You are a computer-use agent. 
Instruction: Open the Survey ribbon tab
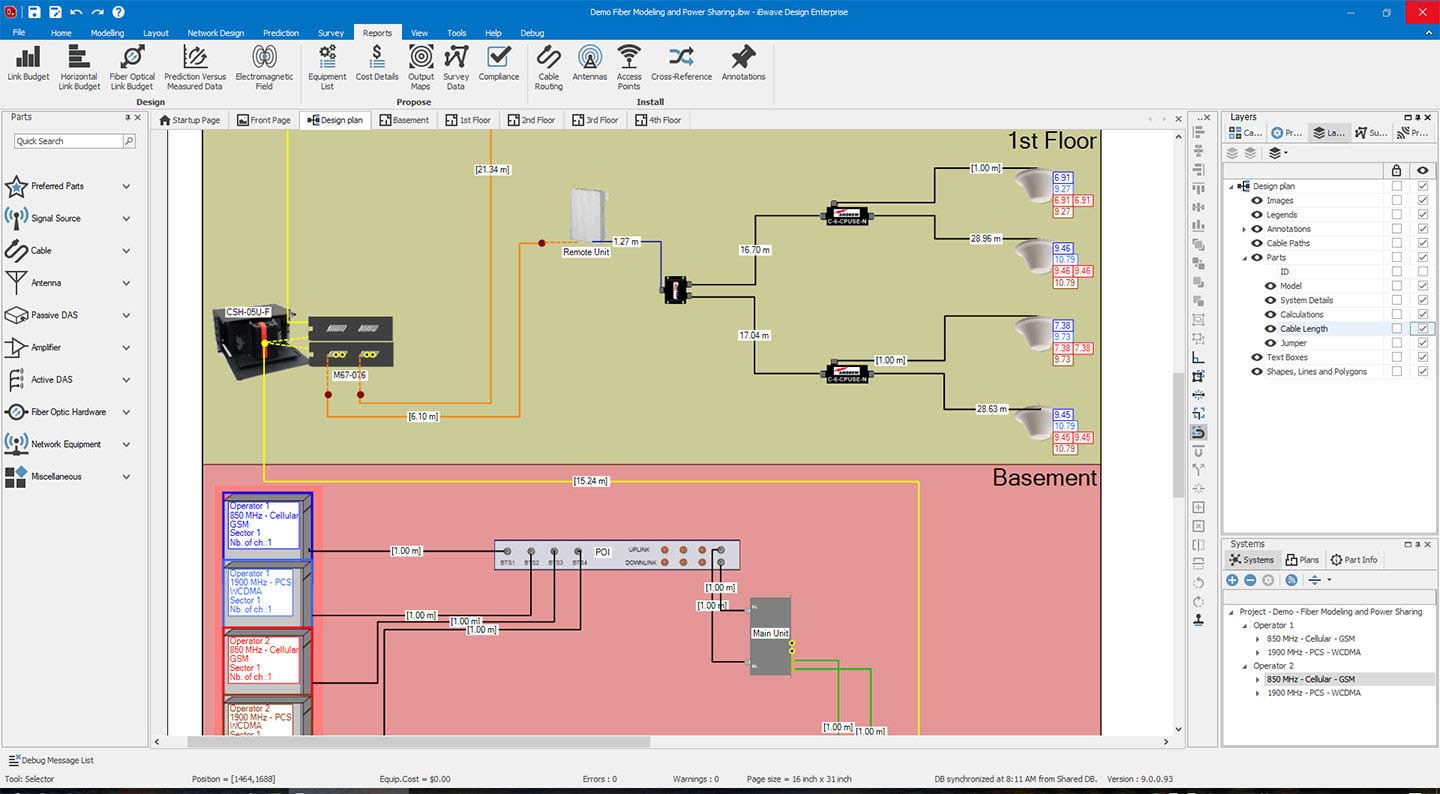[x=331, y=33]
